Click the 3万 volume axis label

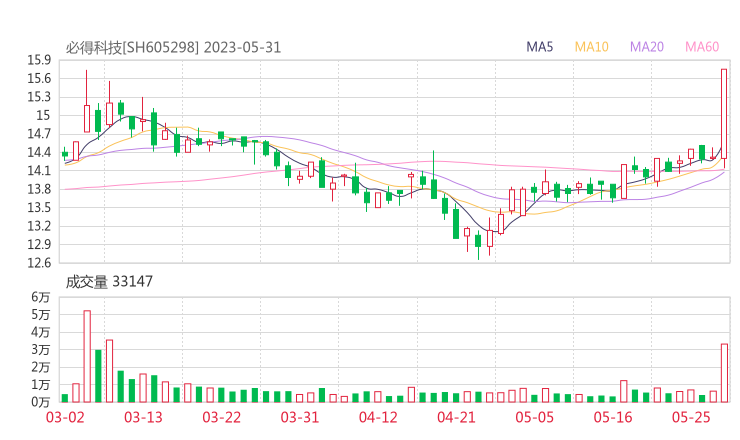point(41,350)
